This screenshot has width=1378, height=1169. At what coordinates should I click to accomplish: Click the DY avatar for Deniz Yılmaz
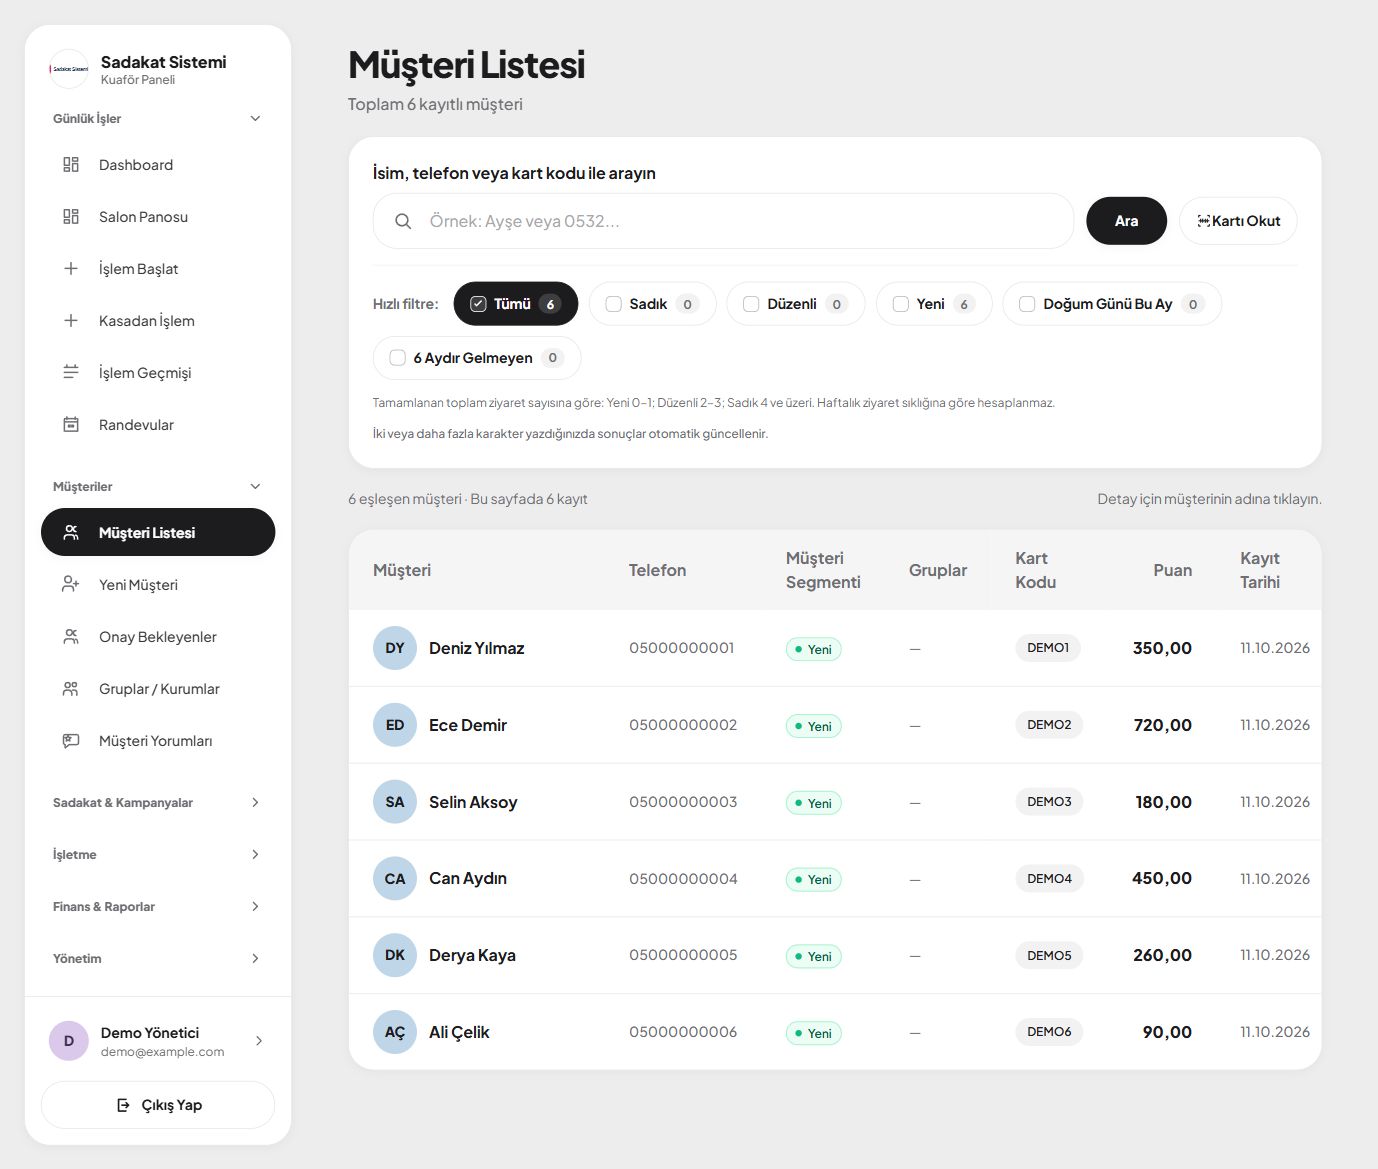click(x=395, y=648)
